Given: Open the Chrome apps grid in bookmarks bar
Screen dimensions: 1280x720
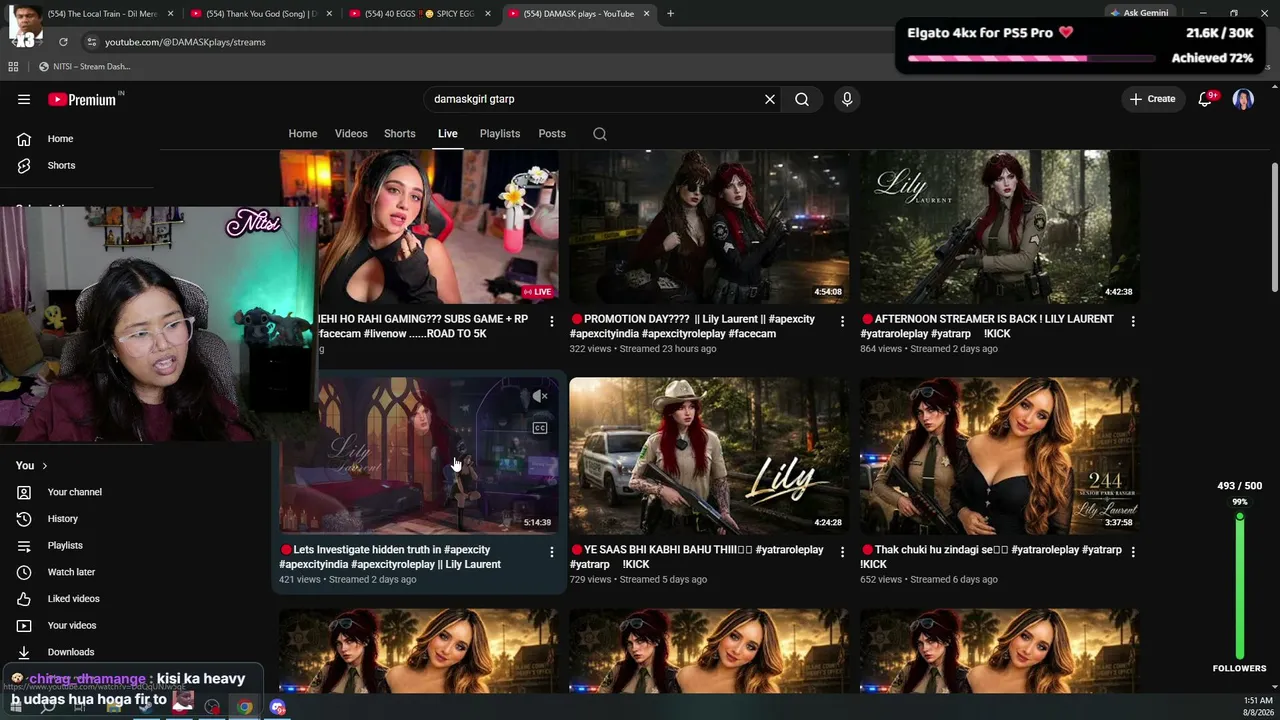Looking at the screenshot, I should (13, 67).
